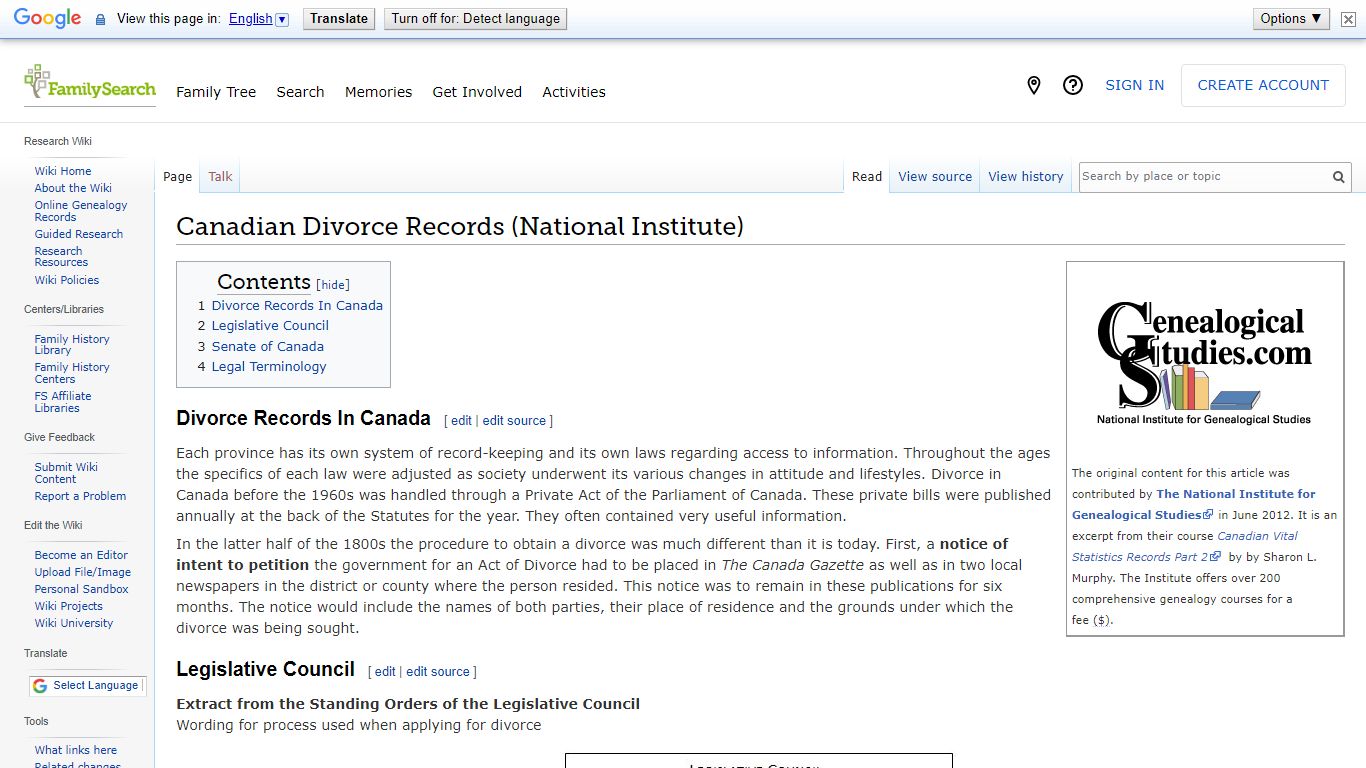
Task: Open the location pin icon in header
Action: click(x=1034, y=86)
